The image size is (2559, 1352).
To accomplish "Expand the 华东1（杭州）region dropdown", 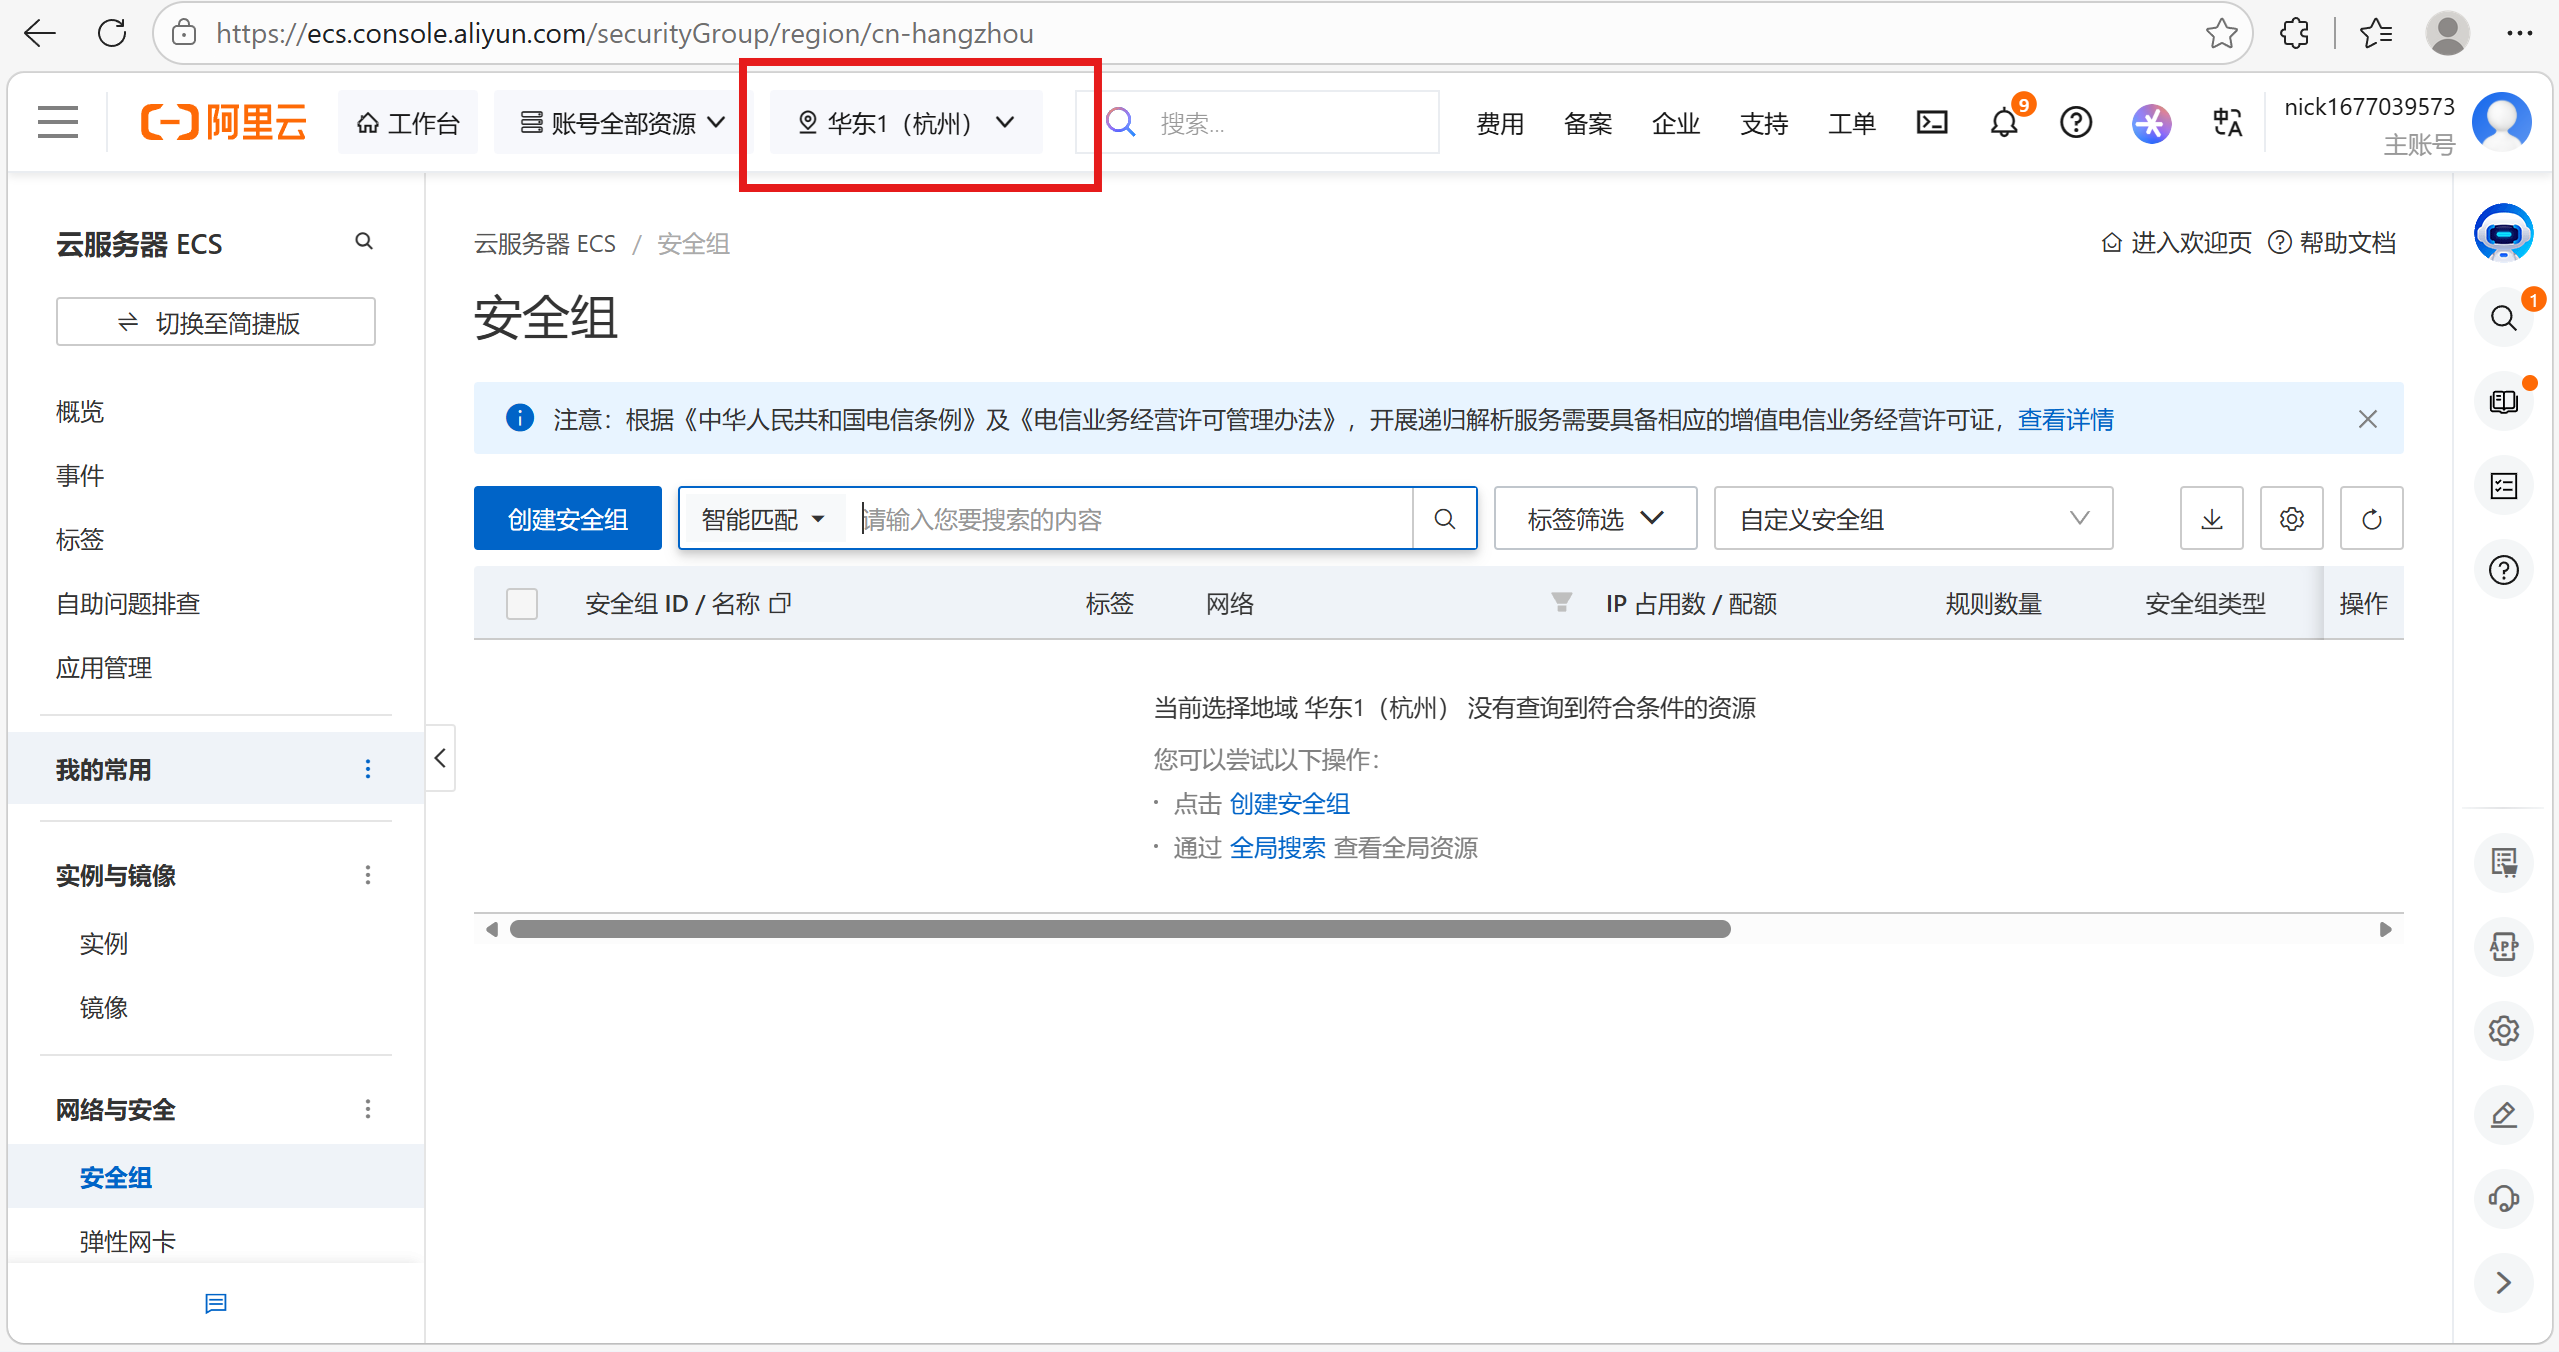I will point(905,123).
